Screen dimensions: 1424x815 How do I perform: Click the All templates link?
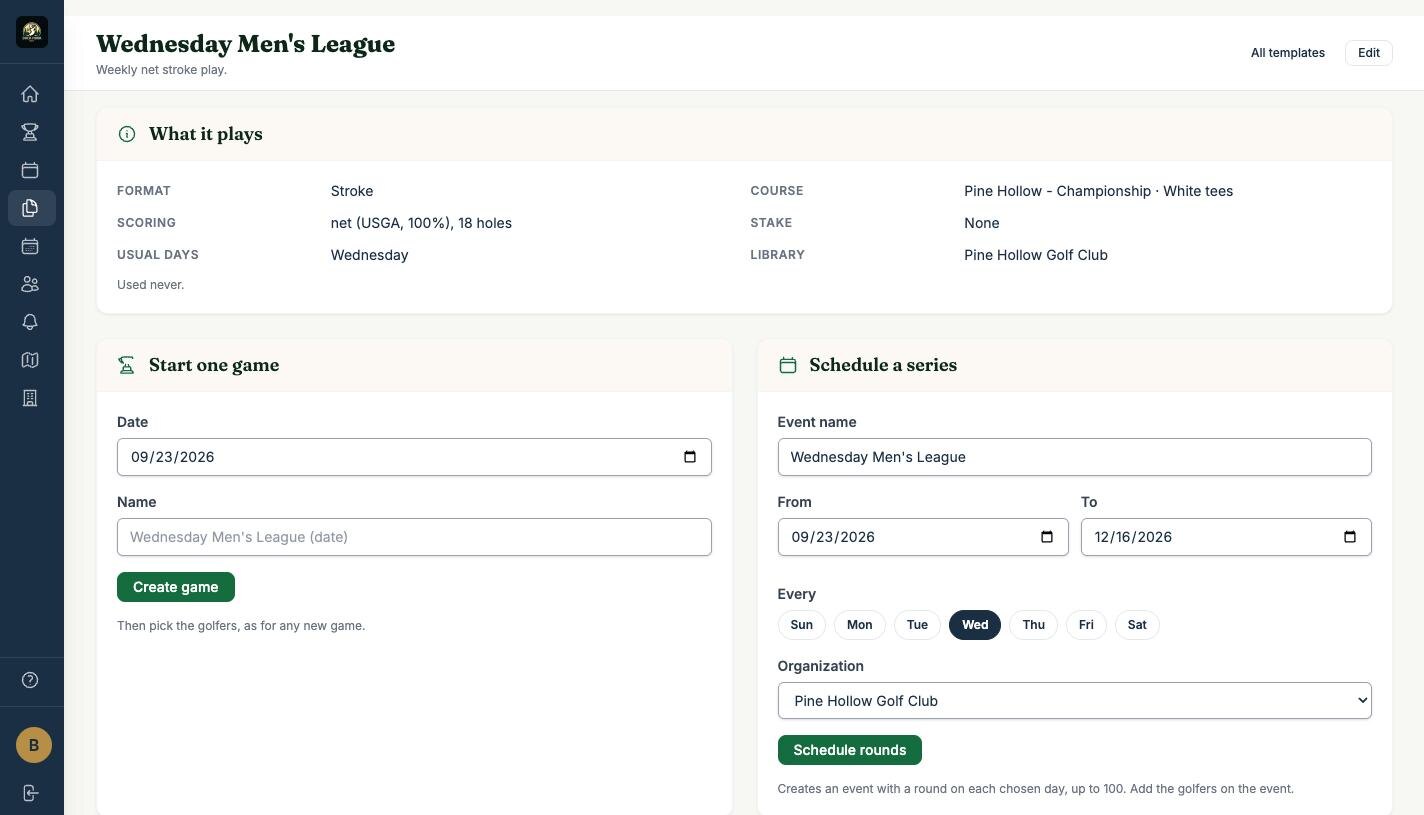pos(1288,53)
